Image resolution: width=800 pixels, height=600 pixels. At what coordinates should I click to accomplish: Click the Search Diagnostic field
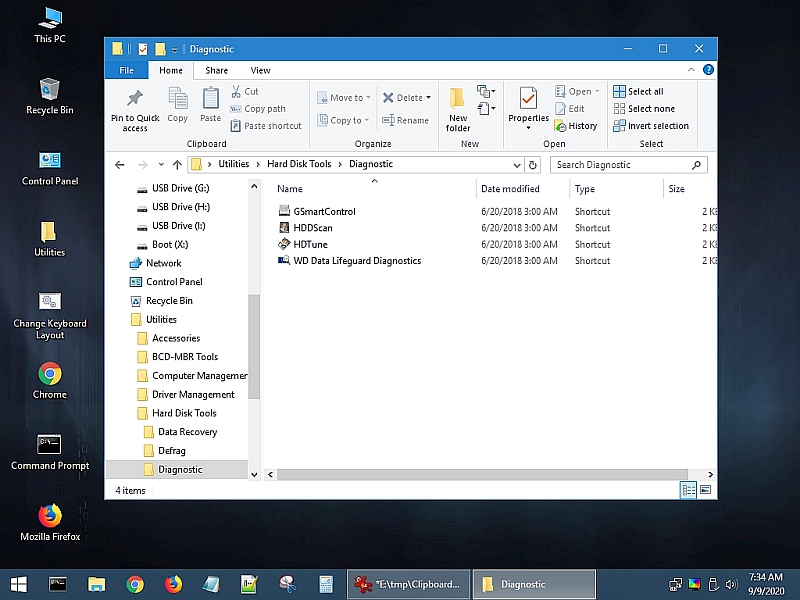coord(628,165)
